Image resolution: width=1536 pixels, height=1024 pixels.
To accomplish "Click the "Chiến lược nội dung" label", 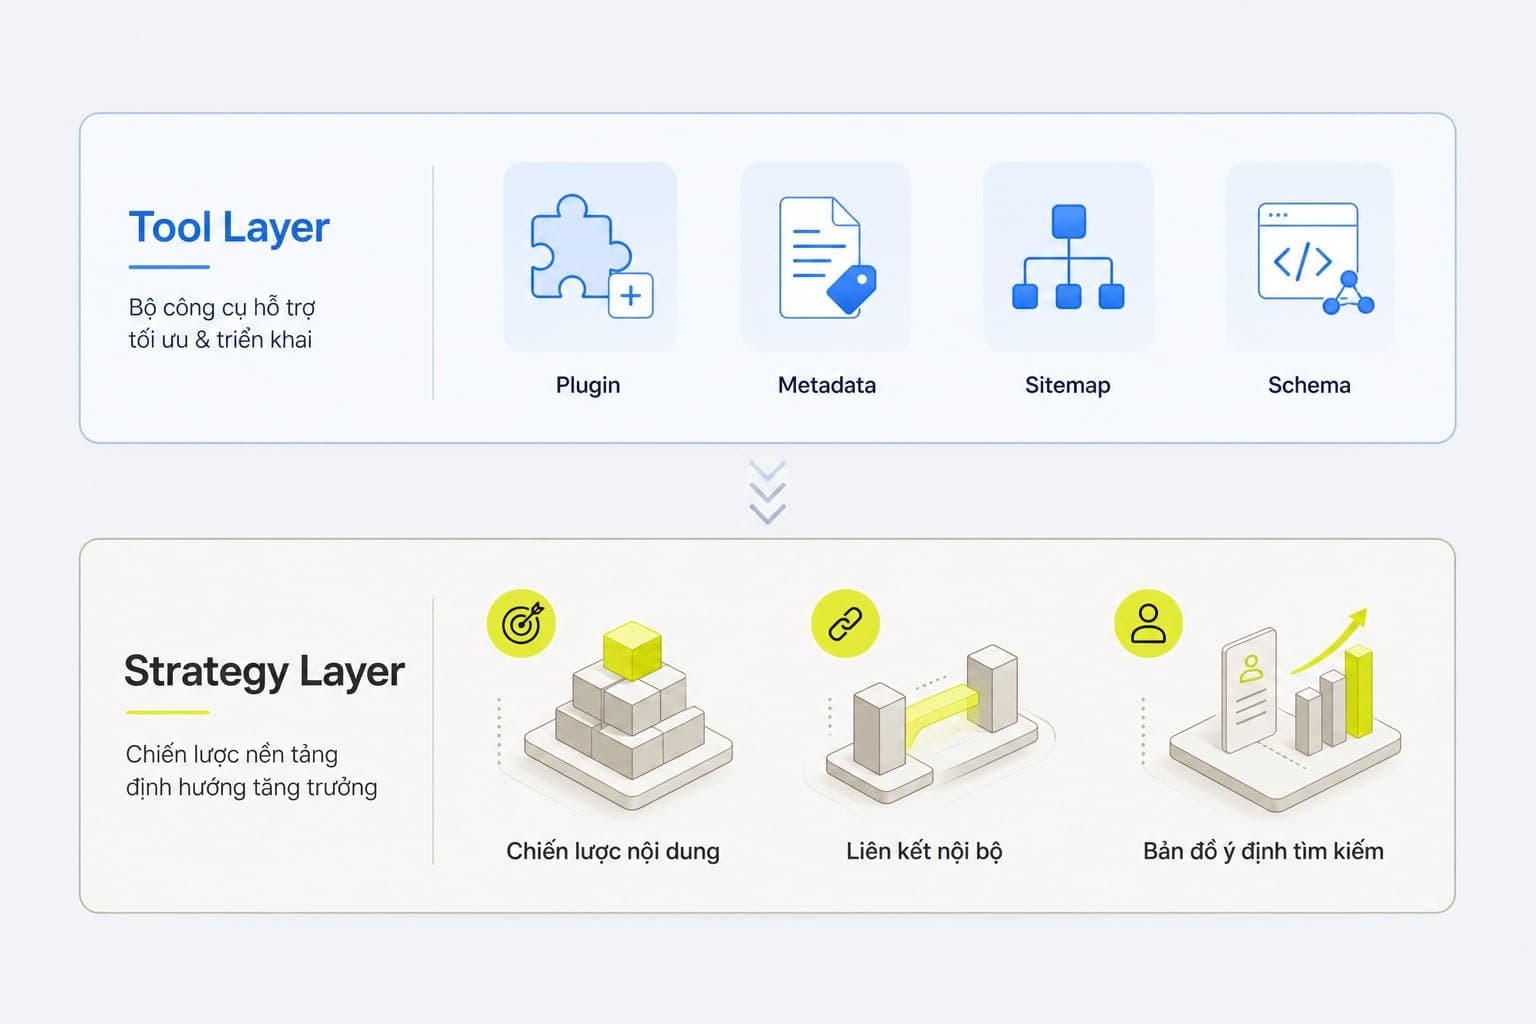I will (x=613, y=851).
